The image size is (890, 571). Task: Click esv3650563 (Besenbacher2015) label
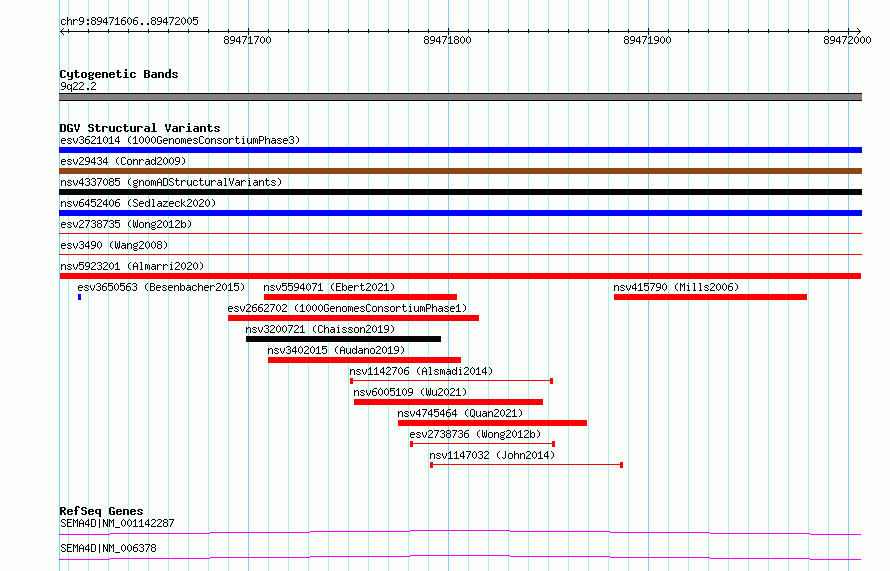coord(161,287)
